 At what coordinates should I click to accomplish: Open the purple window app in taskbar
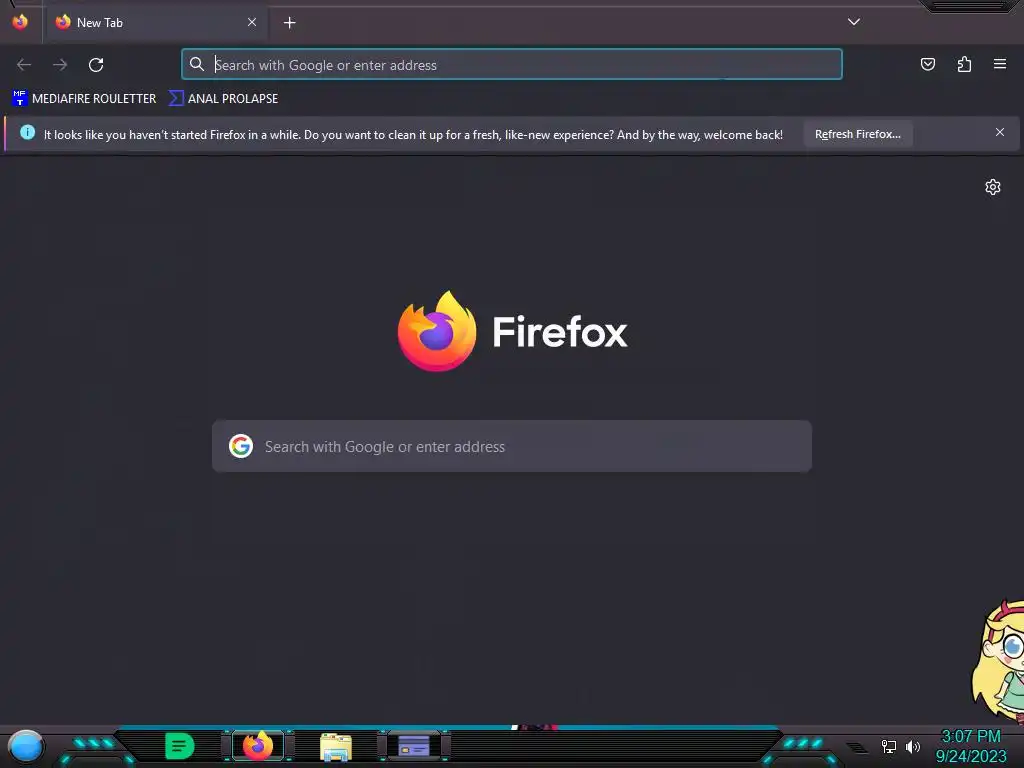pyautogui.click(x=414, y=746)
